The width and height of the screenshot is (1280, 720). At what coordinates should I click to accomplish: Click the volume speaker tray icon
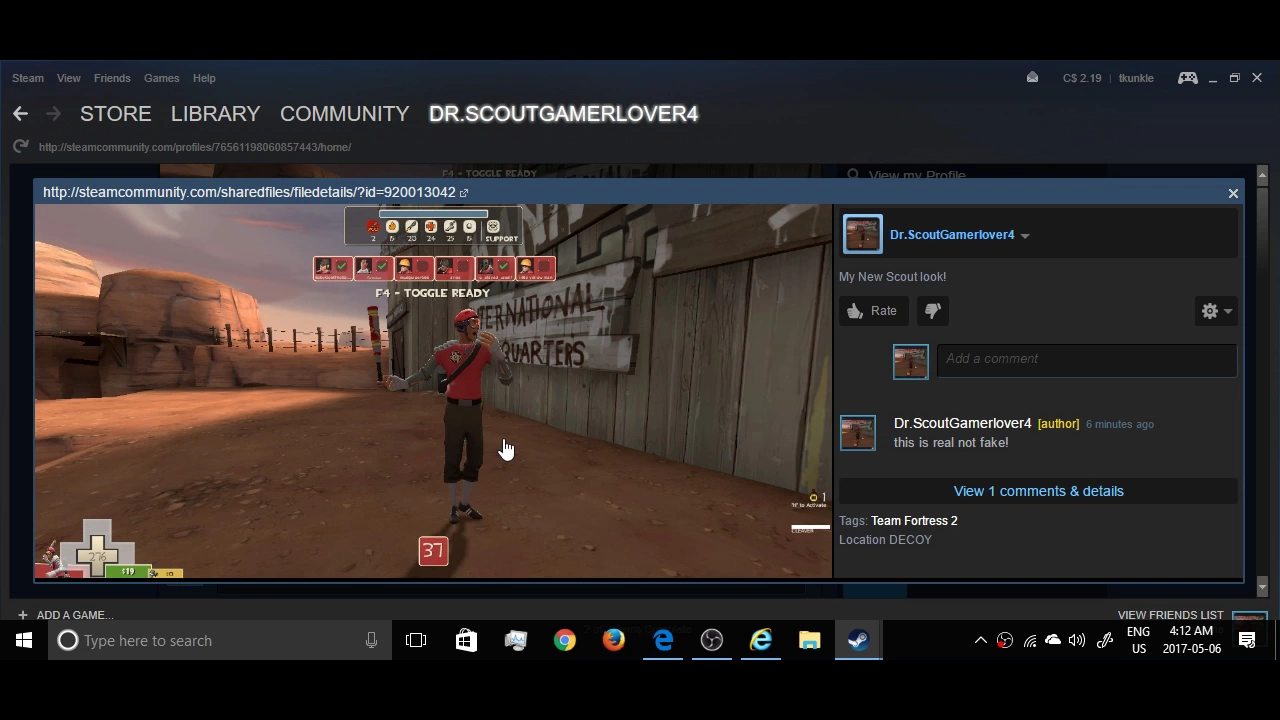[1077, 641]
